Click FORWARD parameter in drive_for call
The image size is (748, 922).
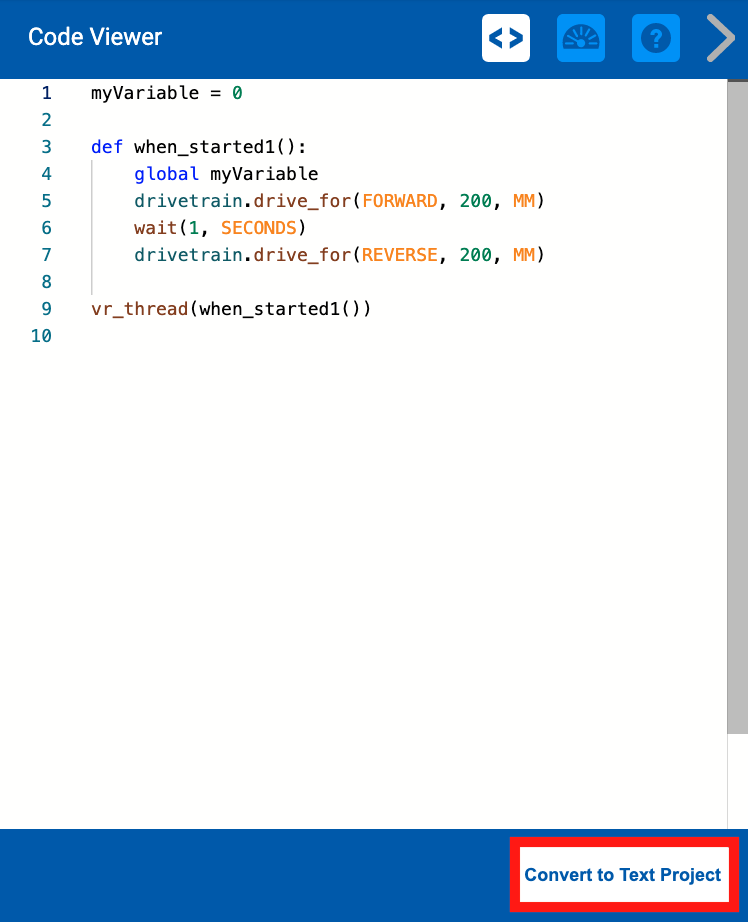tap(399, 201)
